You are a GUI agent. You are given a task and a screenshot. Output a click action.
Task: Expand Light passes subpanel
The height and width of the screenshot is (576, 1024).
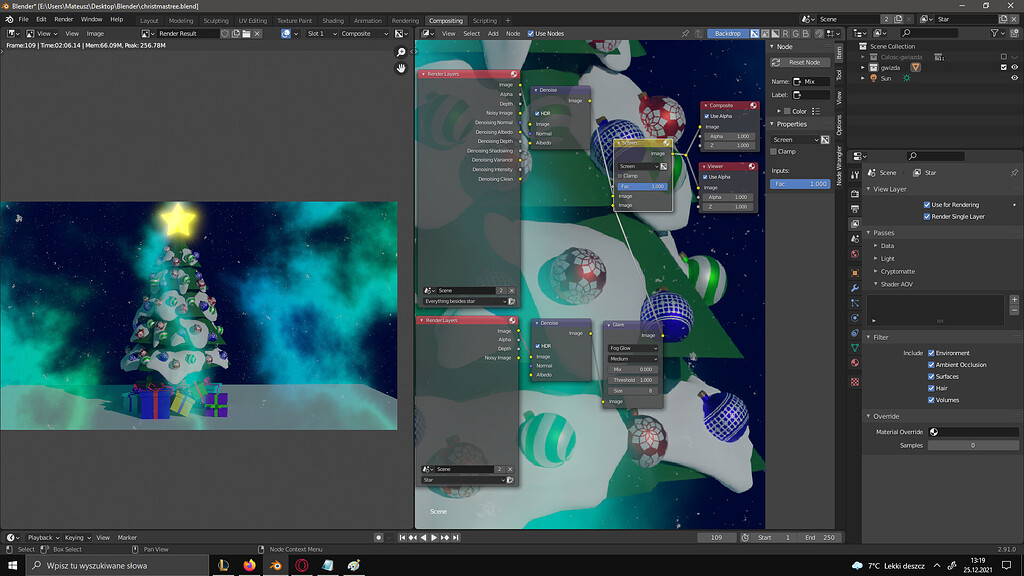click(876, 259)
